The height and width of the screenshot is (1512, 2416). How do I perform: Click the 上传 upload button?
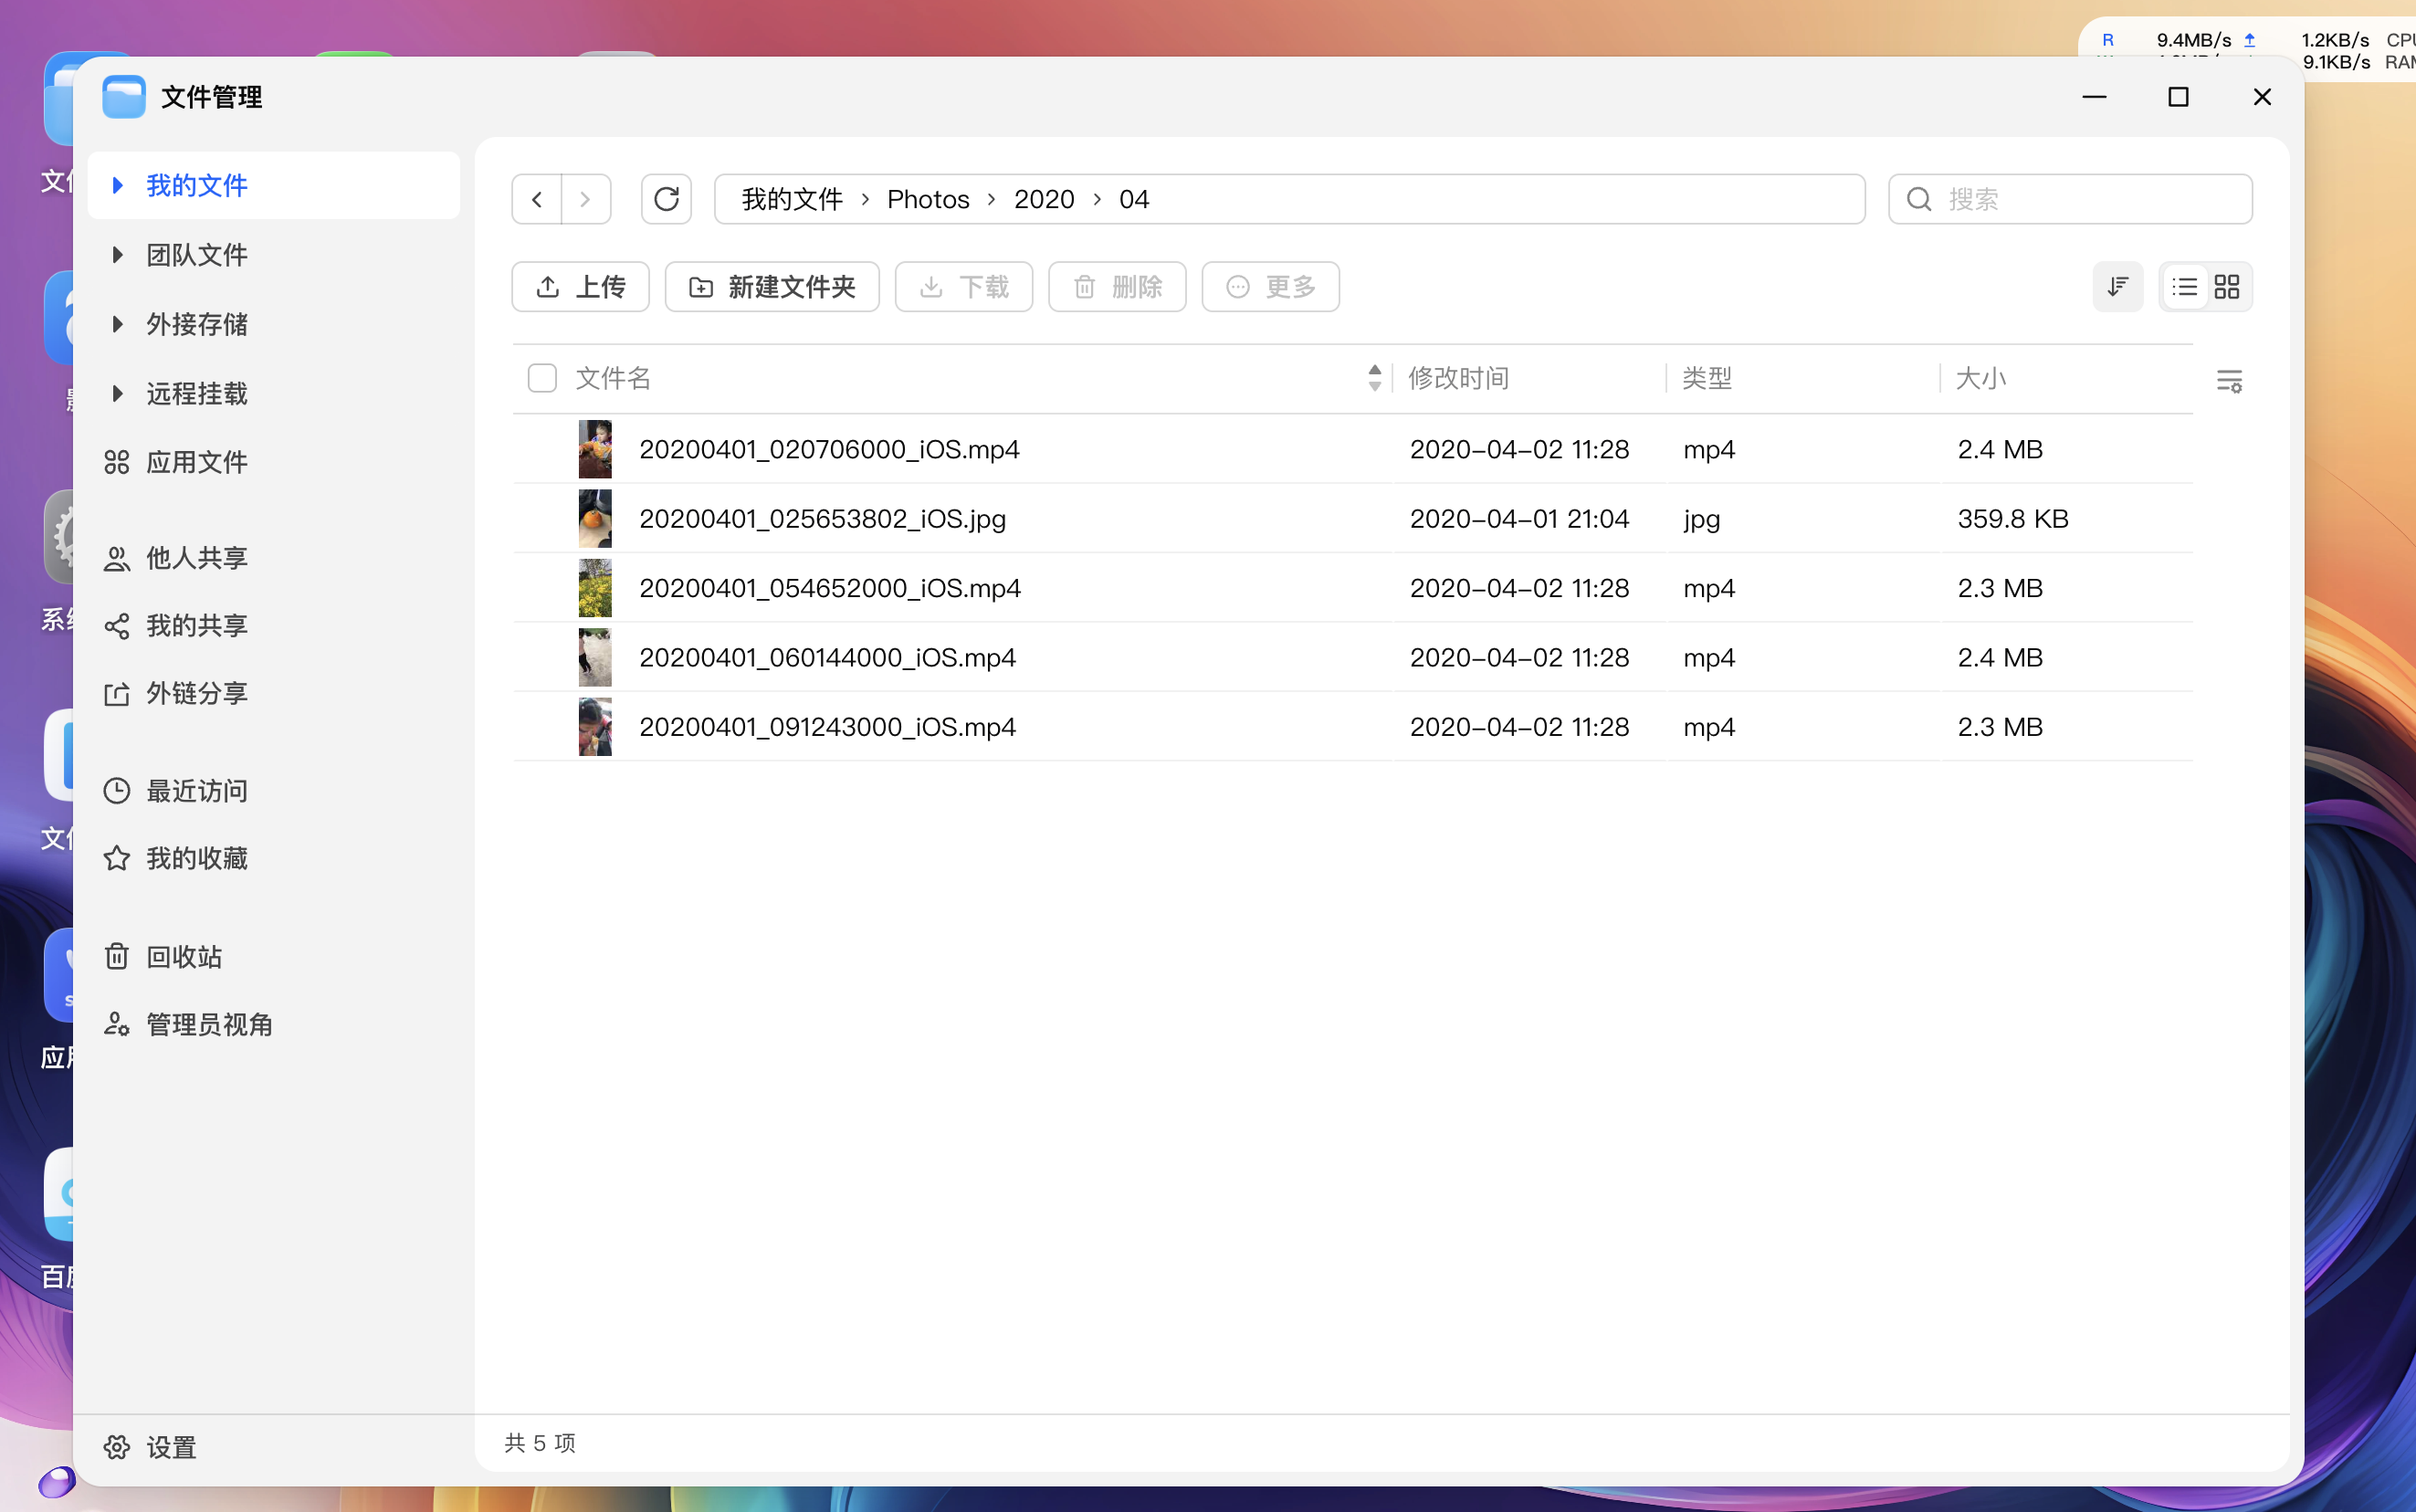pos(580,287)
